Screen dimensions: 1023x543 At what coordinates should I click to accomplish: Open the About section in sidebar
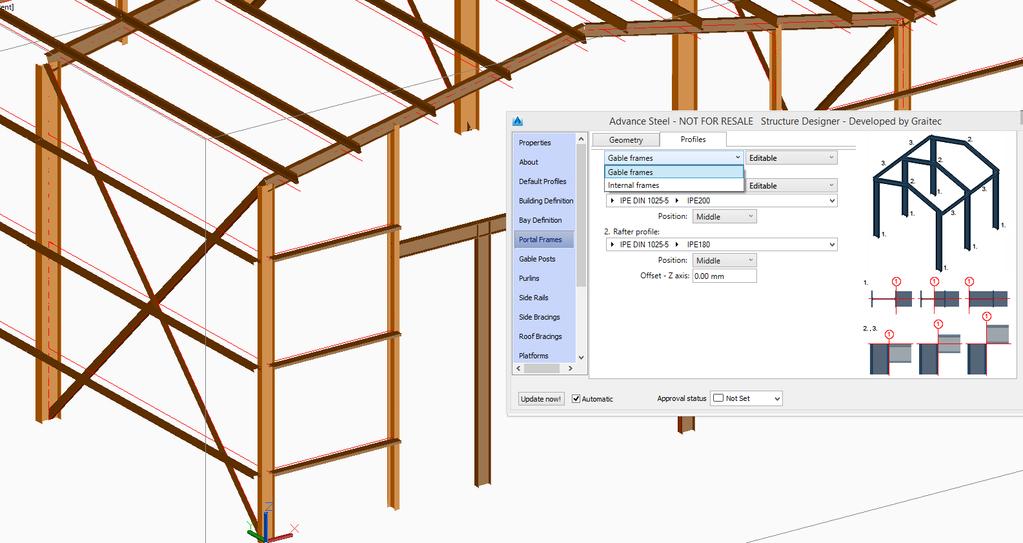pos(528,162)
